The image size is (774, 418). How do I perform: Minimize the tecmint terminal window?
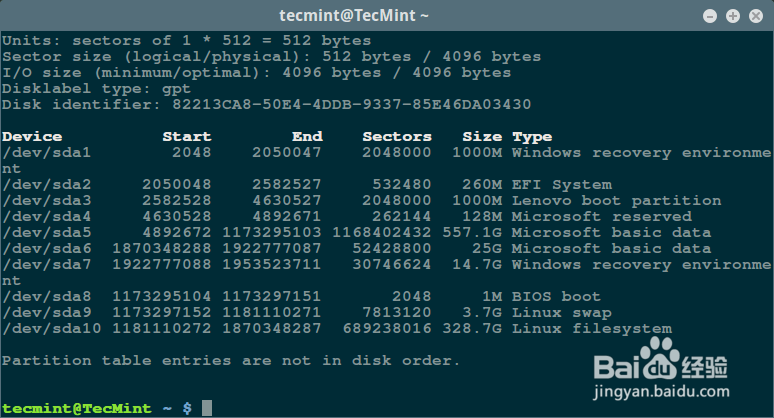click(710, 16)
